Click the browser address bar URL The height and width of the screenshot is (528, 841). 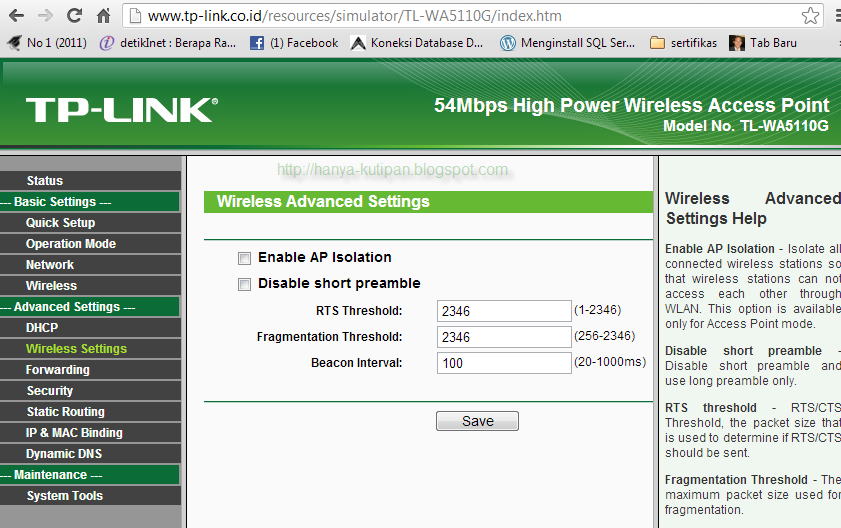[x=355, y=16]
